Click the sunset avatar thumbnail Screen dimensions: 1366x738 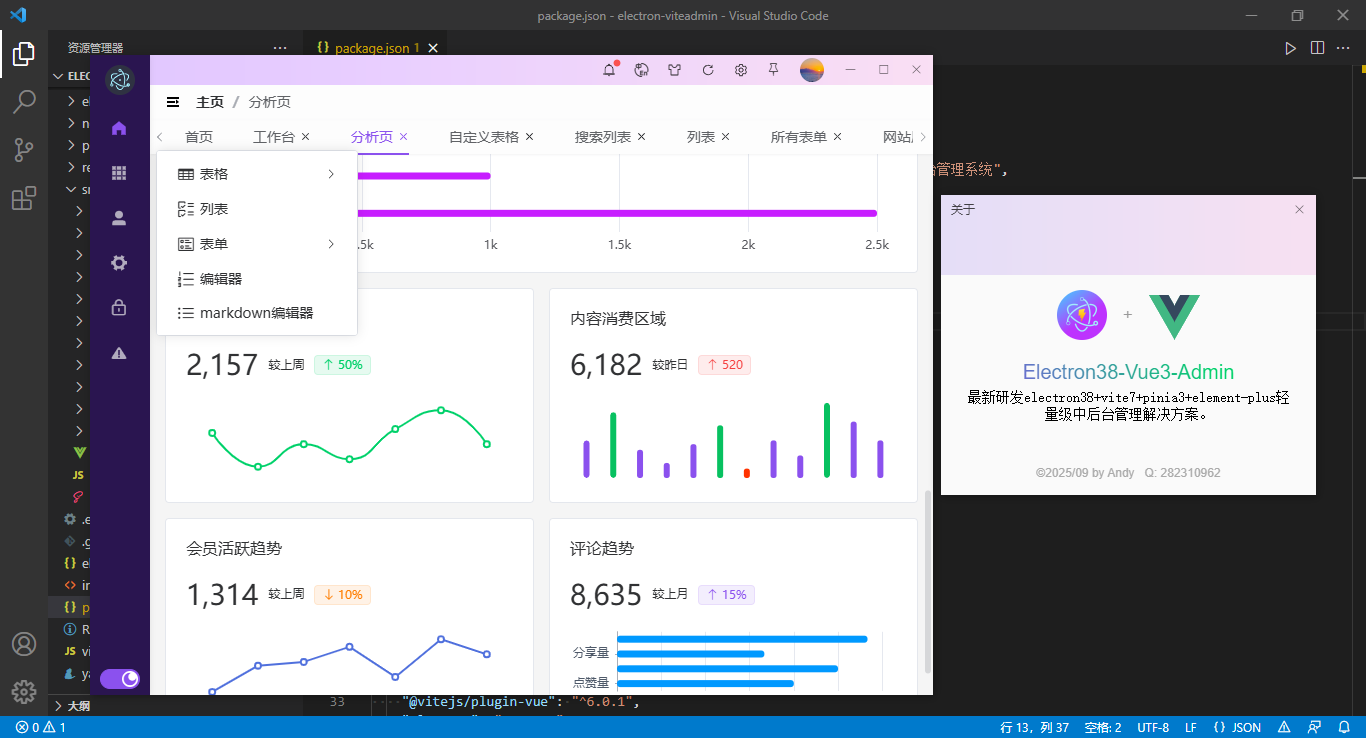811,70
